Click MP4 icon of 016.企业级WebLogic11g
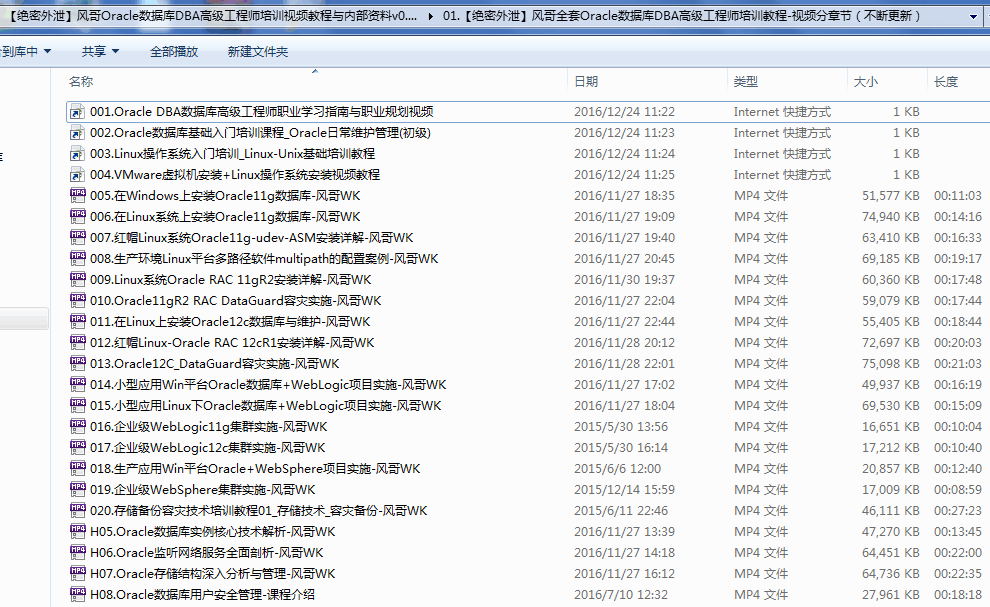This screenshot has height=607, width=990. click(77, 426)
